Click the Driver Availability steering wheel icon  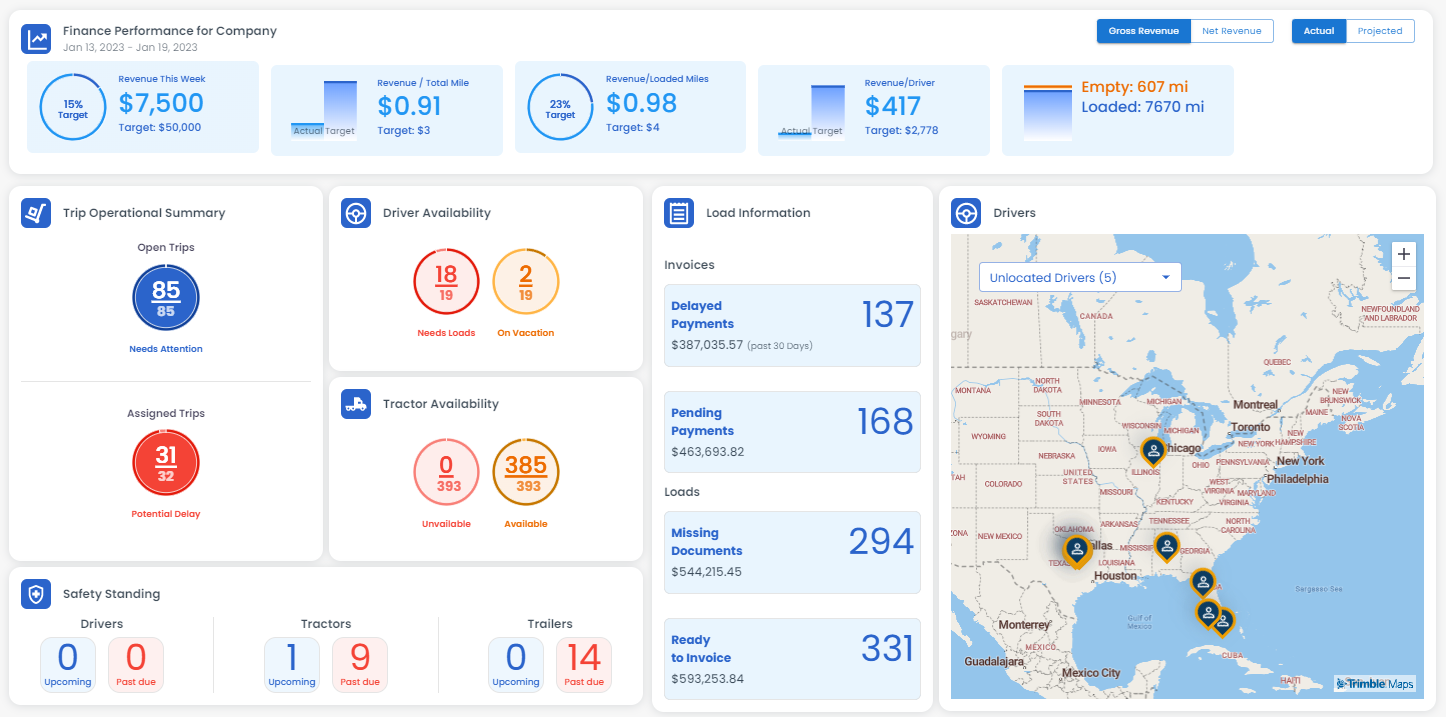(355, 213)
